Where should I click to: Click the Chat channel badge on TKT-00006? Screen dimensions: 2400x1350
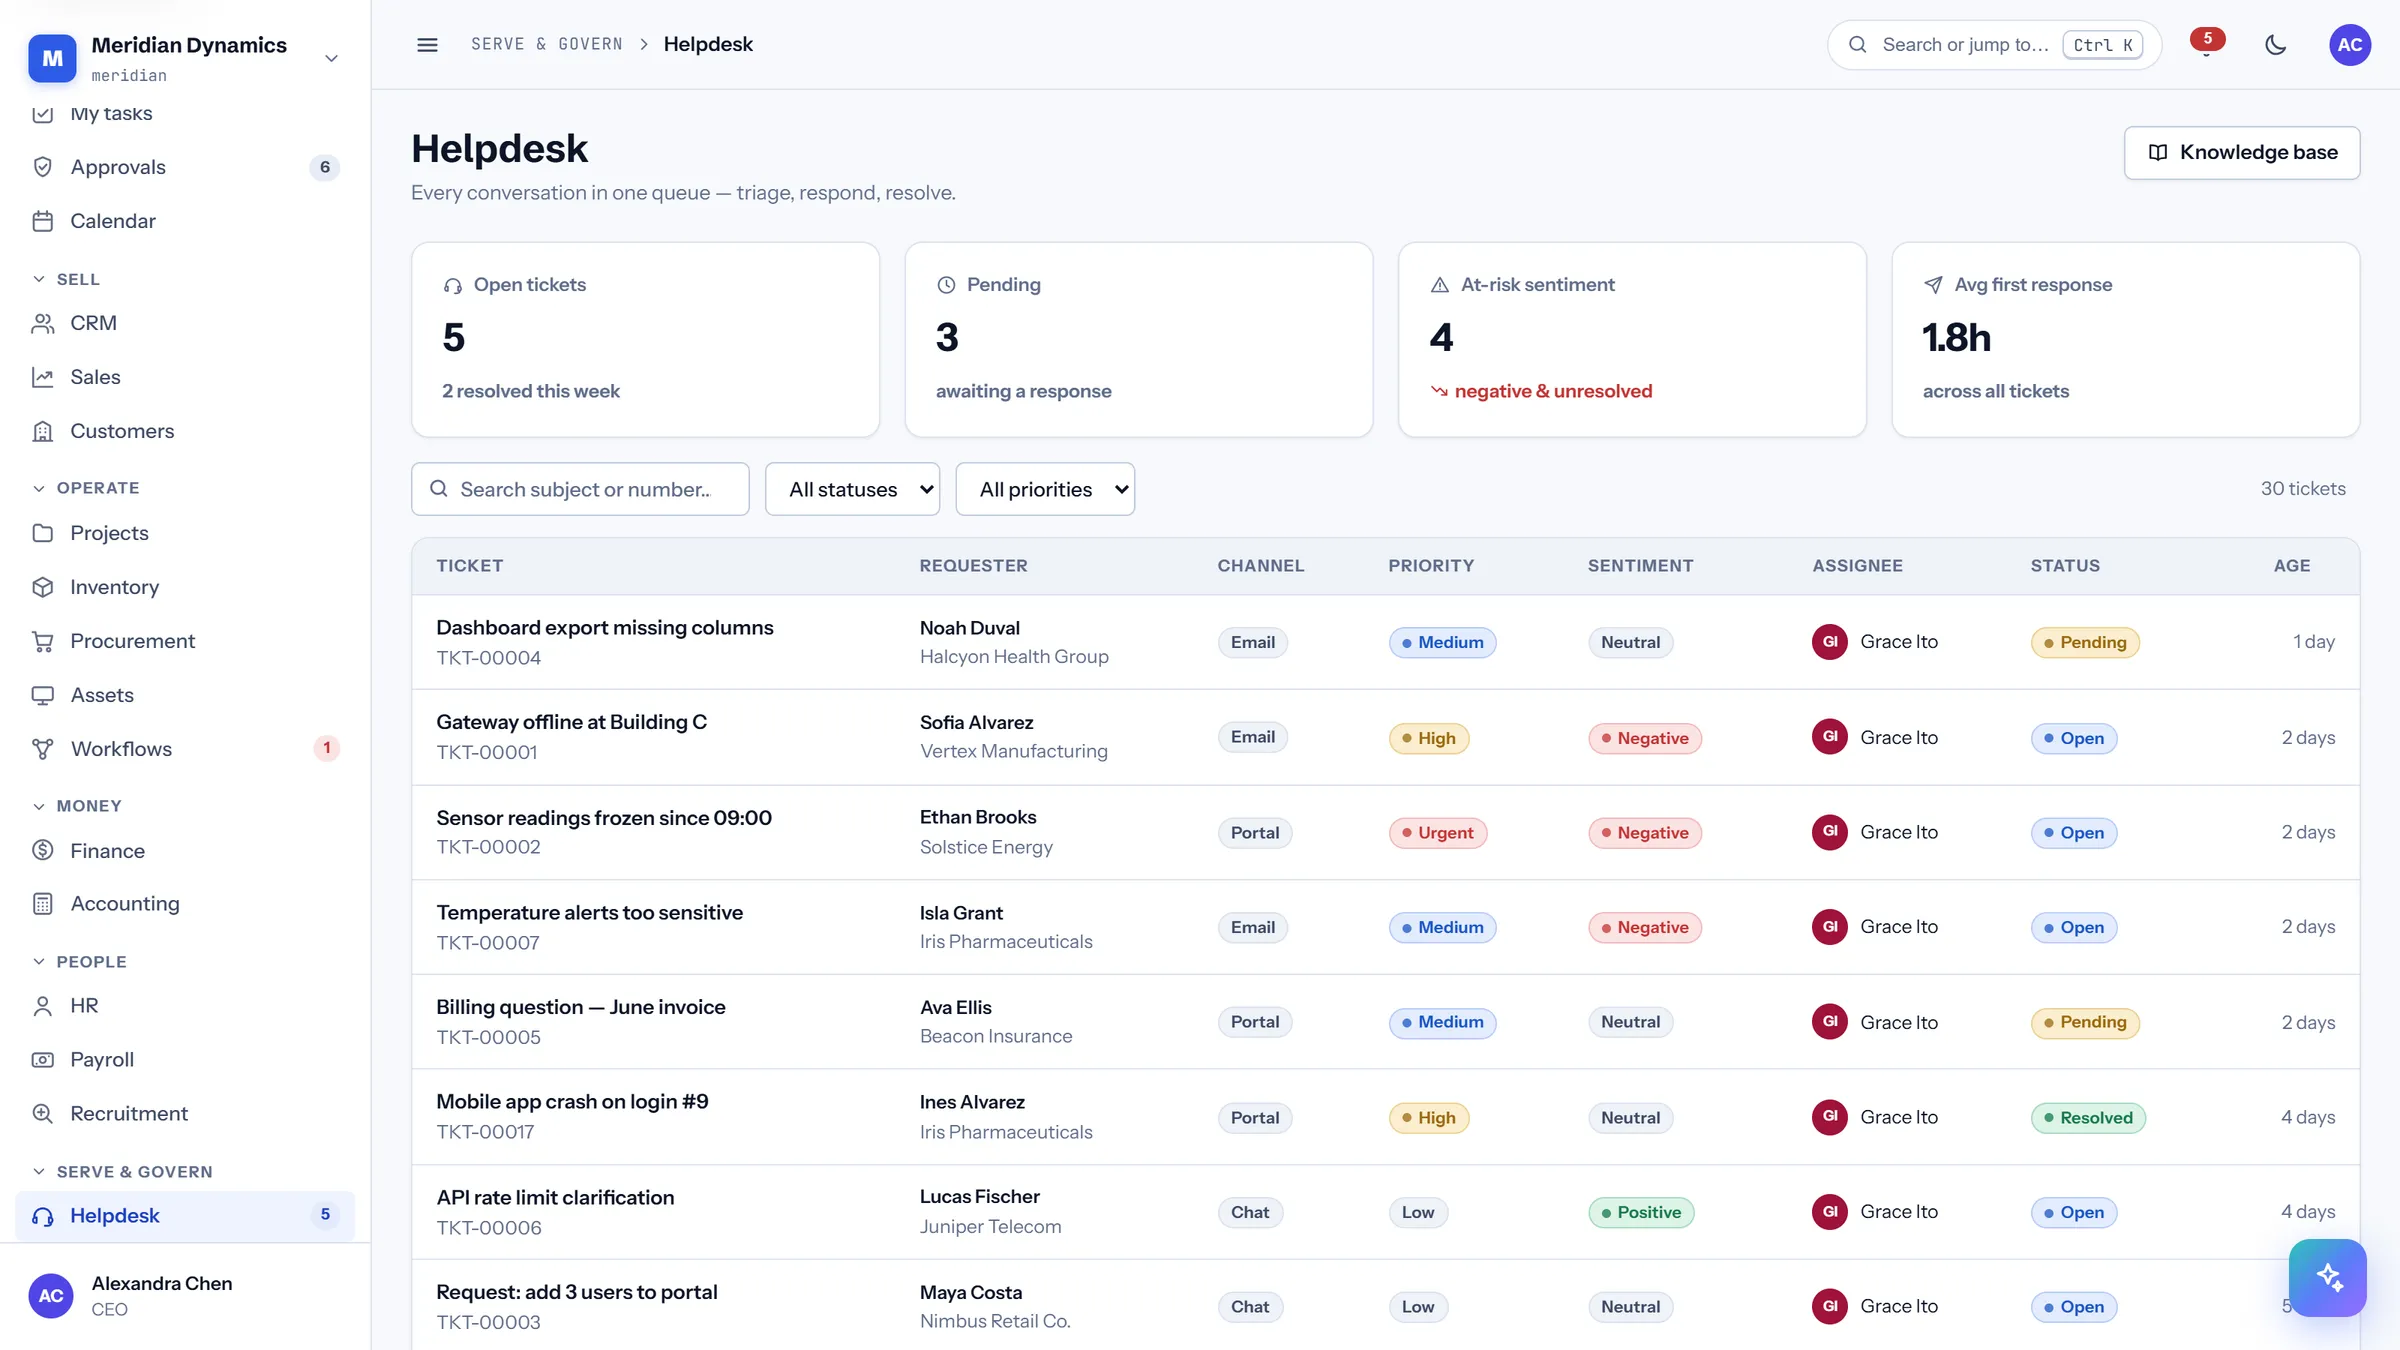(x=1250, y=1213)
